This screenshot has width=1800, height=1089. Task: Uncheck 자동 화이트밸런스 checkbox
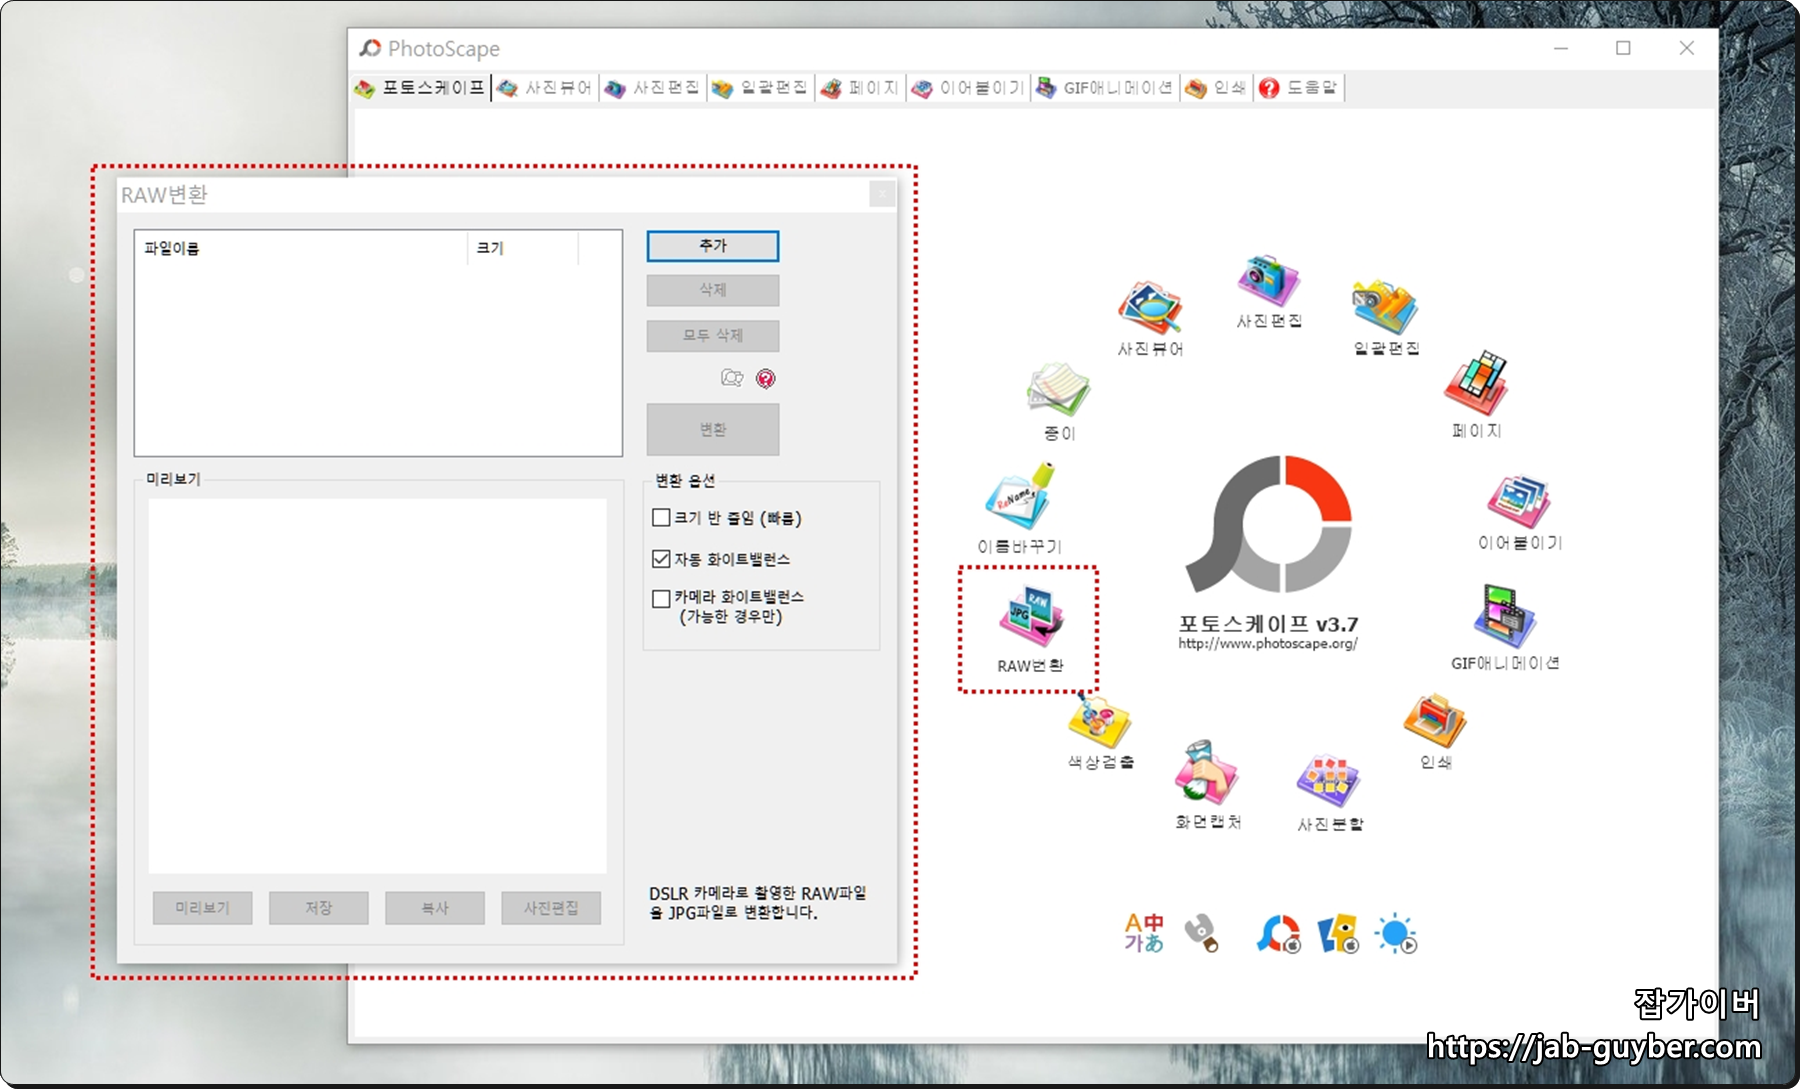(661, 559)
